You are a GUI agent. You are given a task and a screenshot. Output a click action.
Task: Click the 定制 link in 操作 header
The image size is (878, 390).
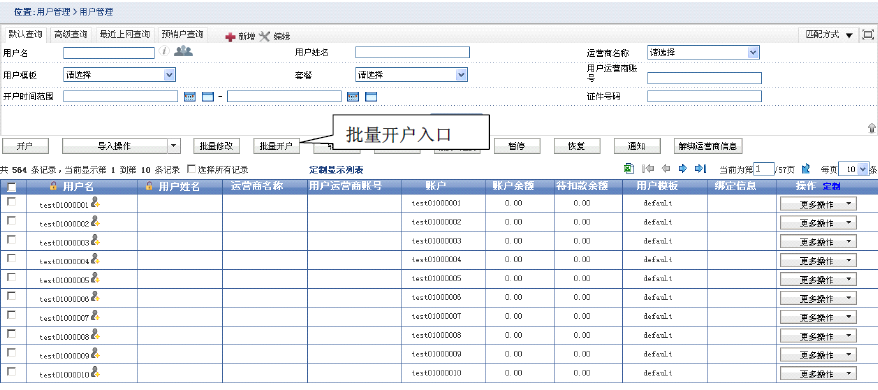(832, 186)
